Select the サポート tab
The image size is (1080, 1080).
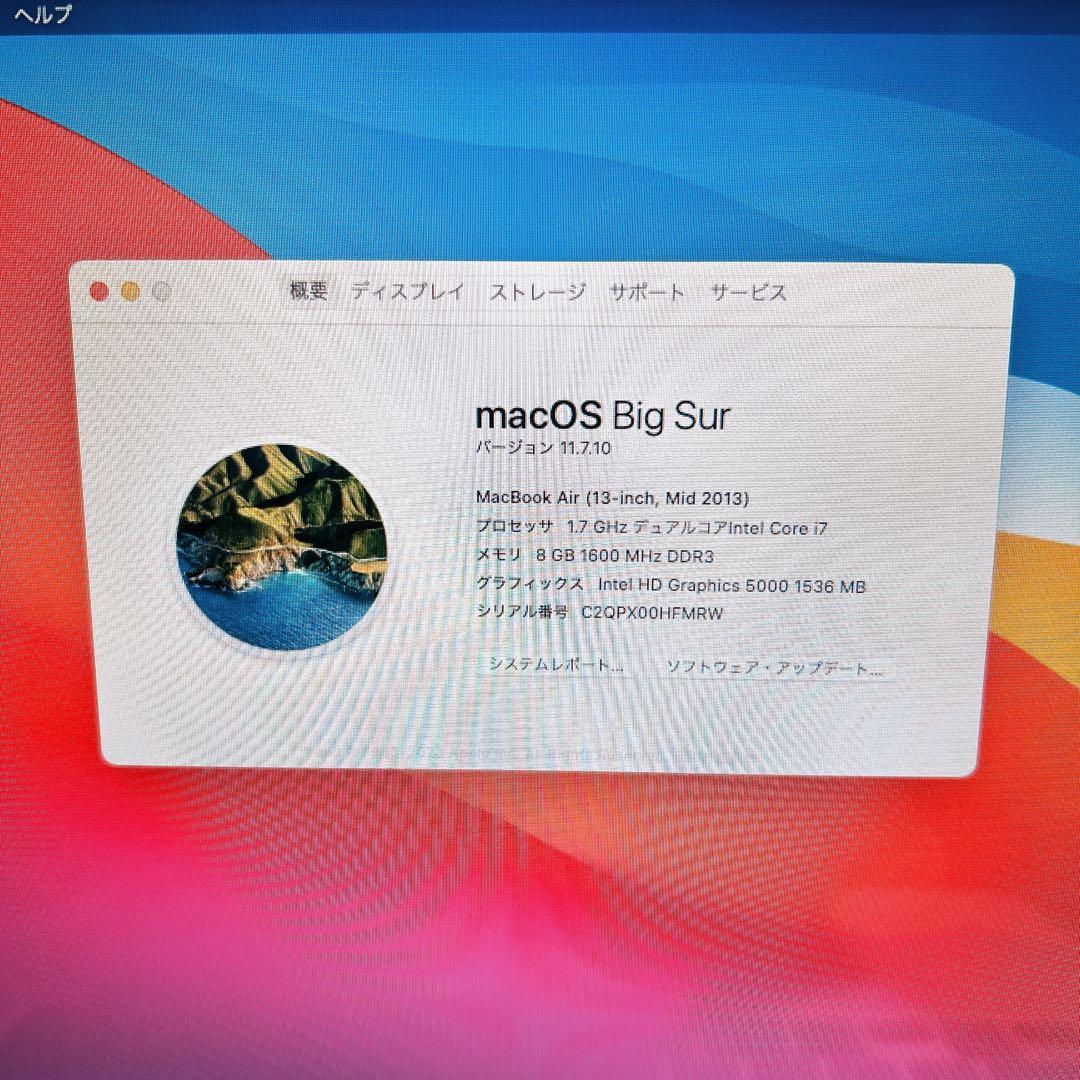coord(646,292)
